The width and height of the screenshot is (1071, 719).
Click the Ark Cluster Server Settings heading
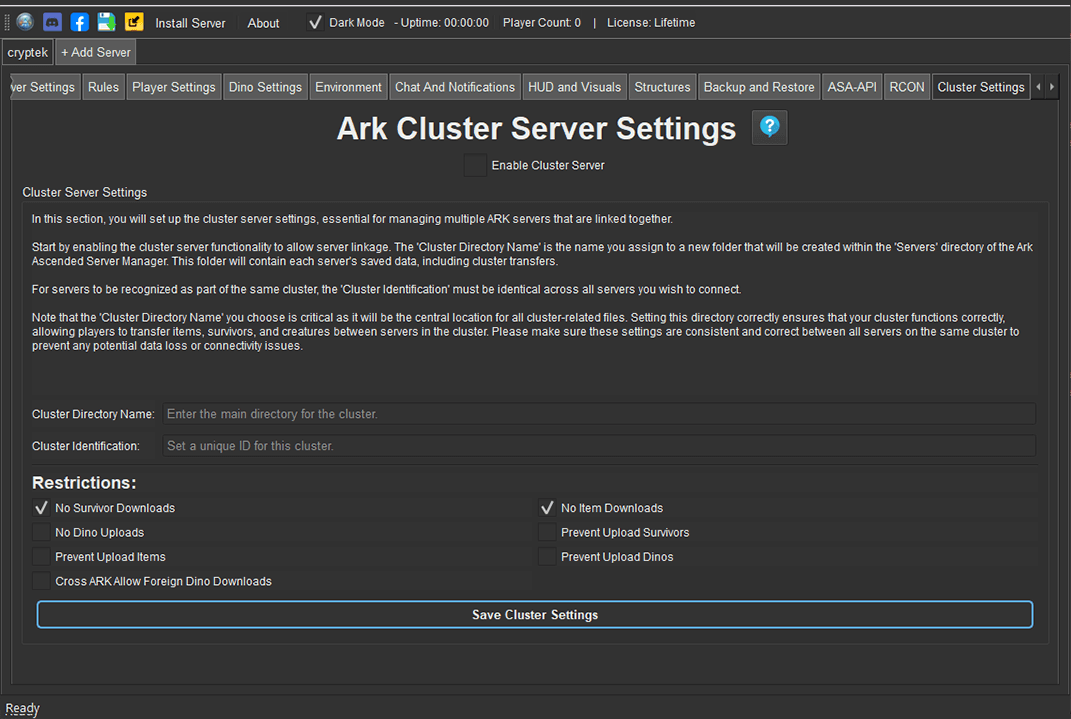tap(536, 128)
